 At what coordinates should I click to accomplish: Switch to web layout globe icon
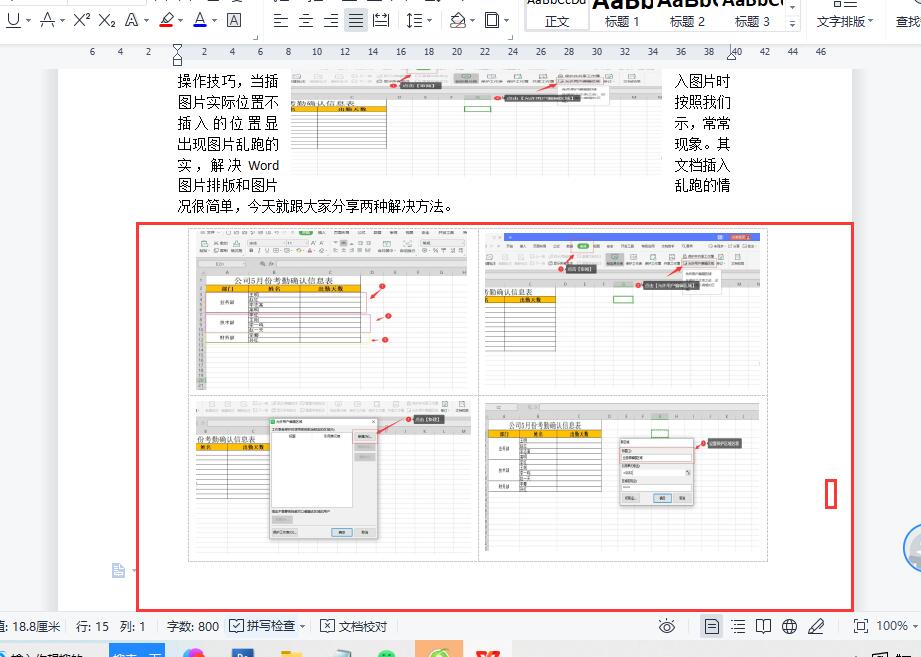click(789, 626)
